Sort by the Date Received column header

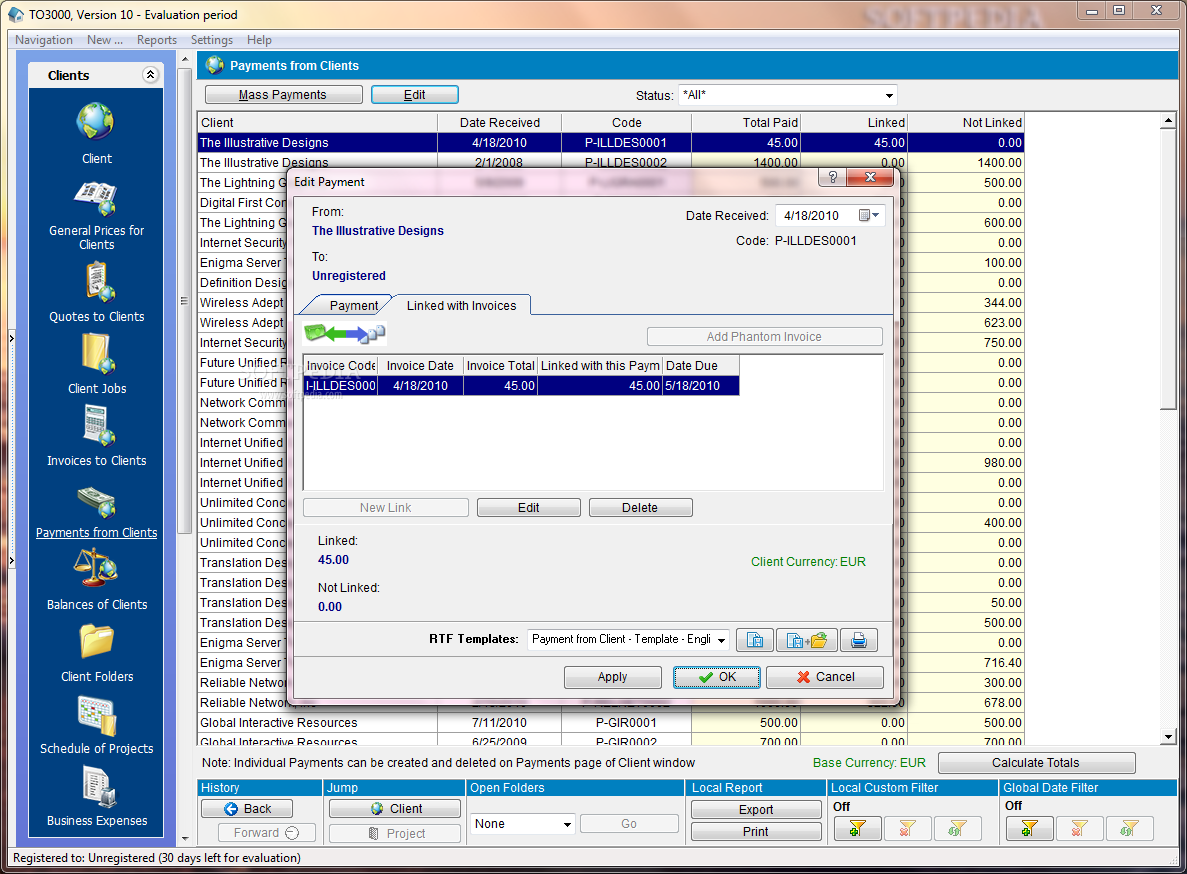click(500, 123)
